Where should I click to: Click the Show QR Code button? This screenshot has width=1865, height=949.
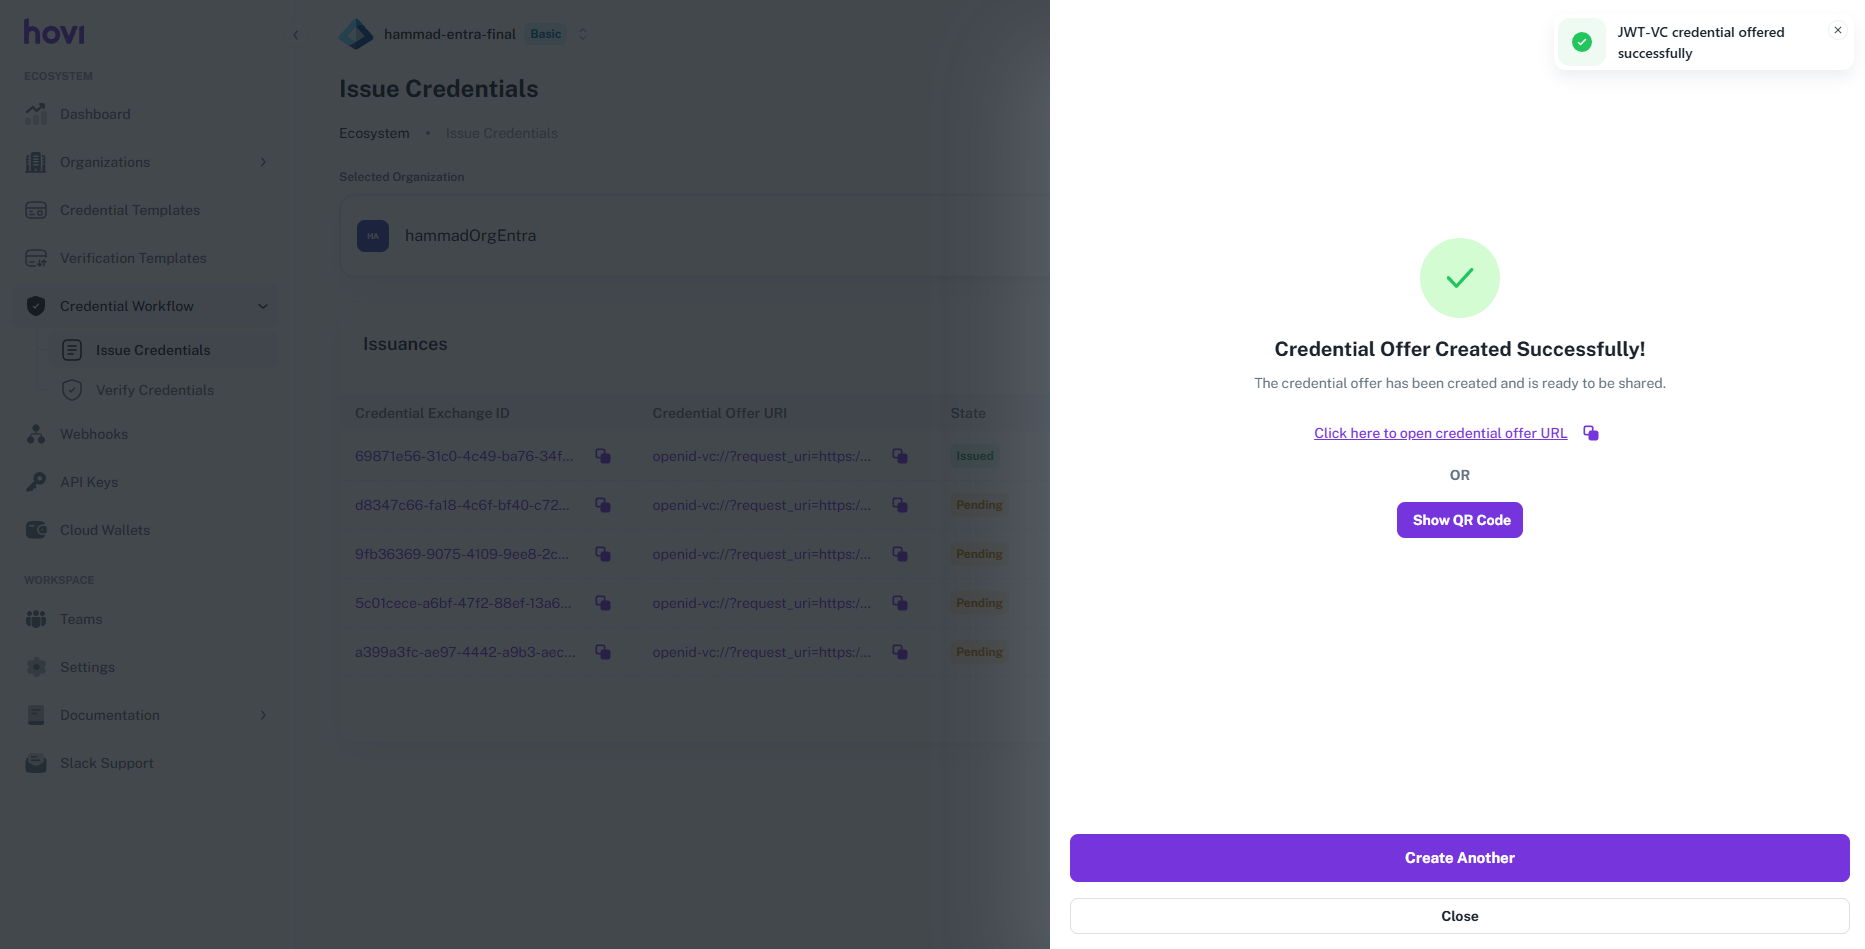[x=1459, y=520]
